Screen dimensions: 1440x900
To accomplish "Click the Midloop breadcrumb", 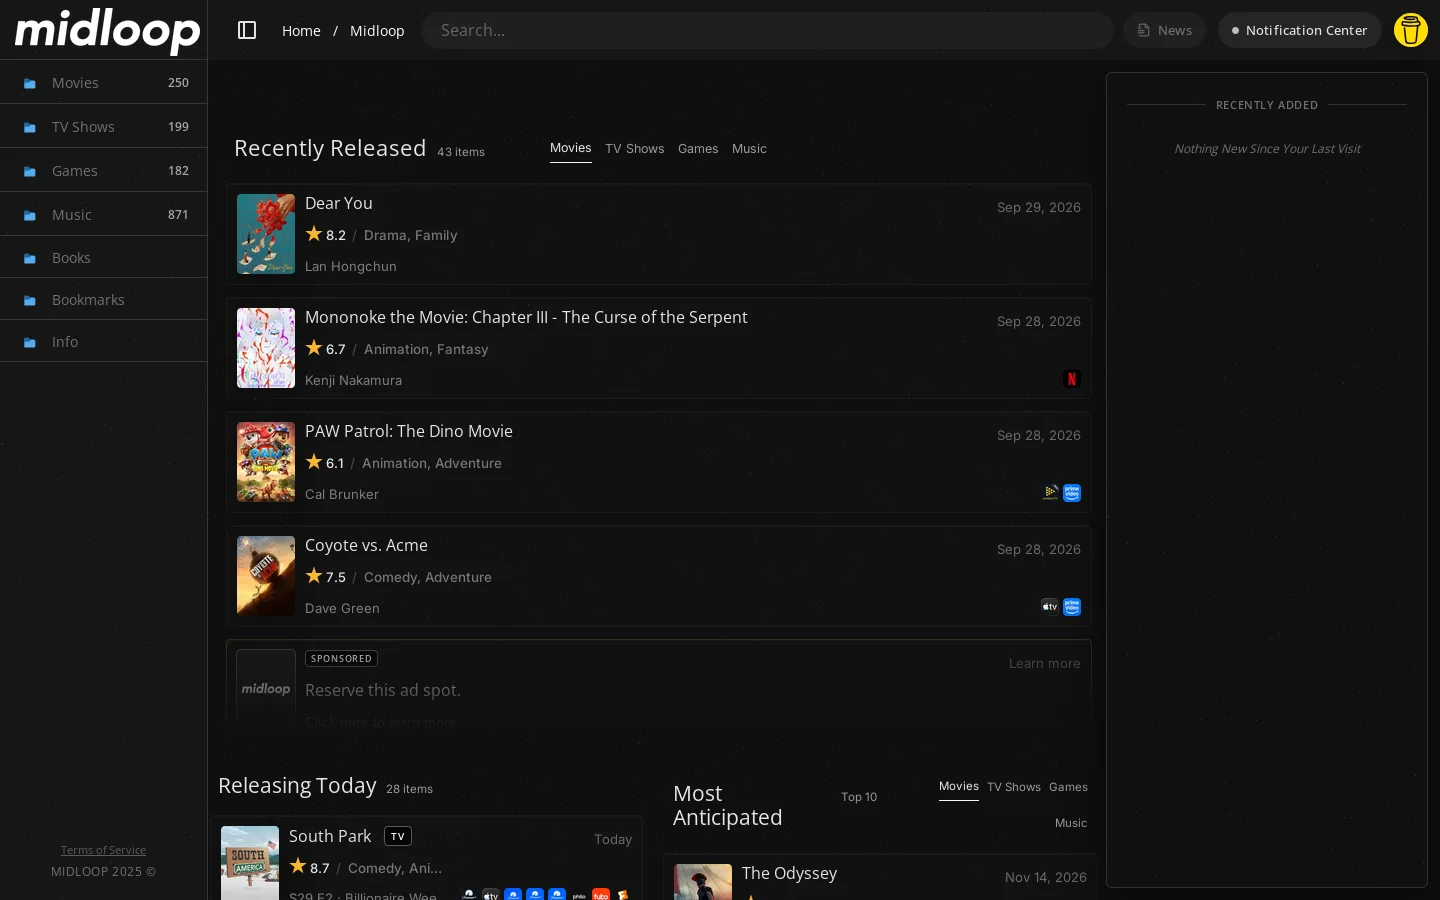I will pos(377,31).
